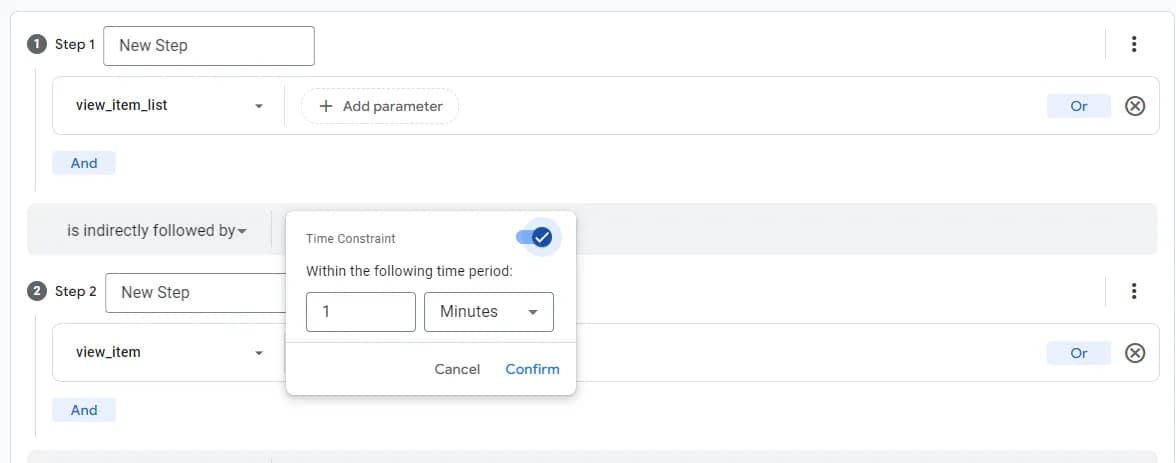Expand the view_item event dropdown
Screen dimensions: 1176x463
259,353
